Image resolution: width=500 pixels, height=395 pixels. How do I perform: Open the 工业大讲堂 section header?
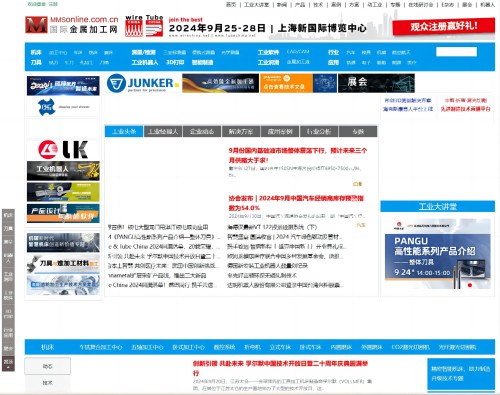[x=437, y=207]
